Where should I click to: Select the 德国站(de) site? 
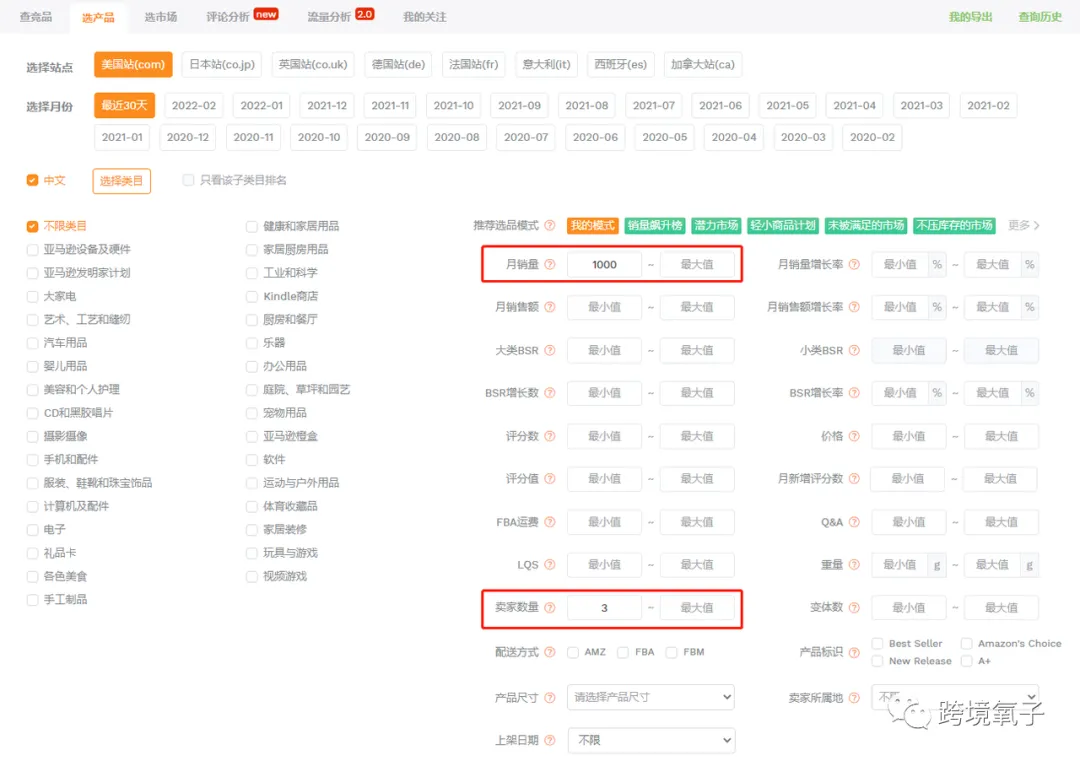[398, 64]
